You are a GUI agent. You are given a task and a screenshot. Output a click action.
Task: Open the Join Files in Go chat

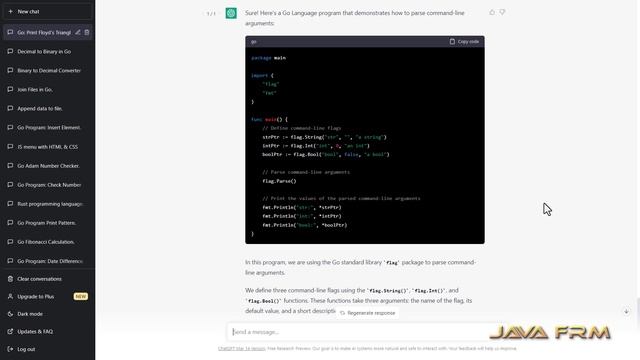47,89
